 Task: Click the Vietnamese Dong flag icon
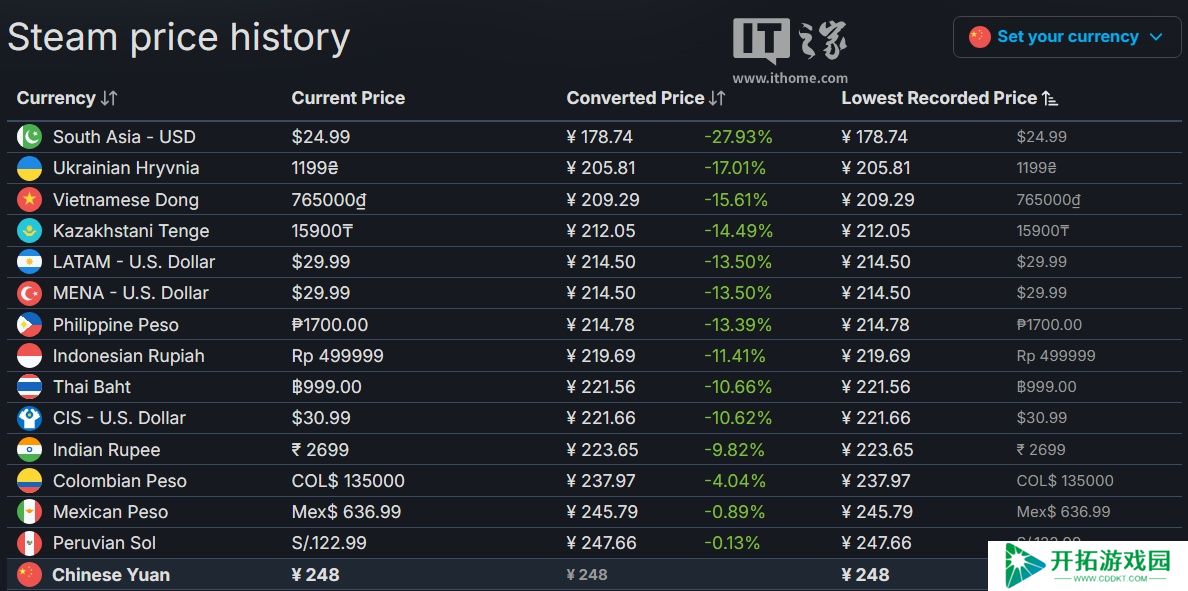(30, 200)
